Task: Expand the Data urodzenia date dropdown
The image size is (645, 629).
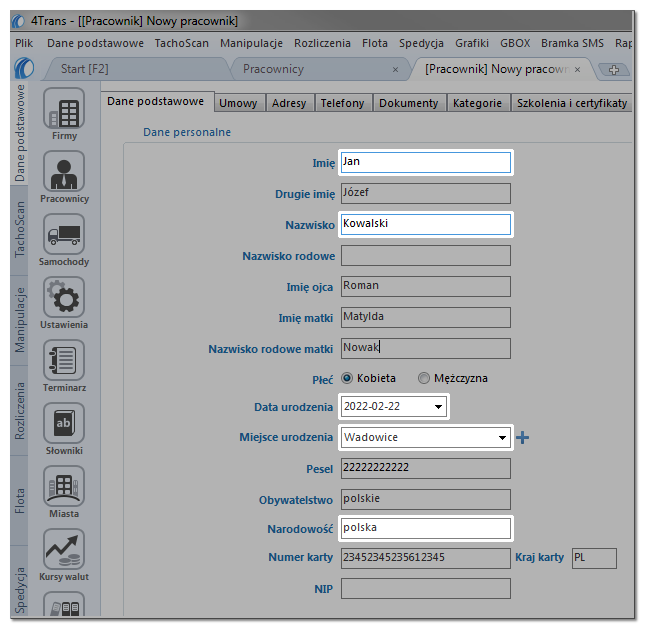Action: [x=439, y=407]
